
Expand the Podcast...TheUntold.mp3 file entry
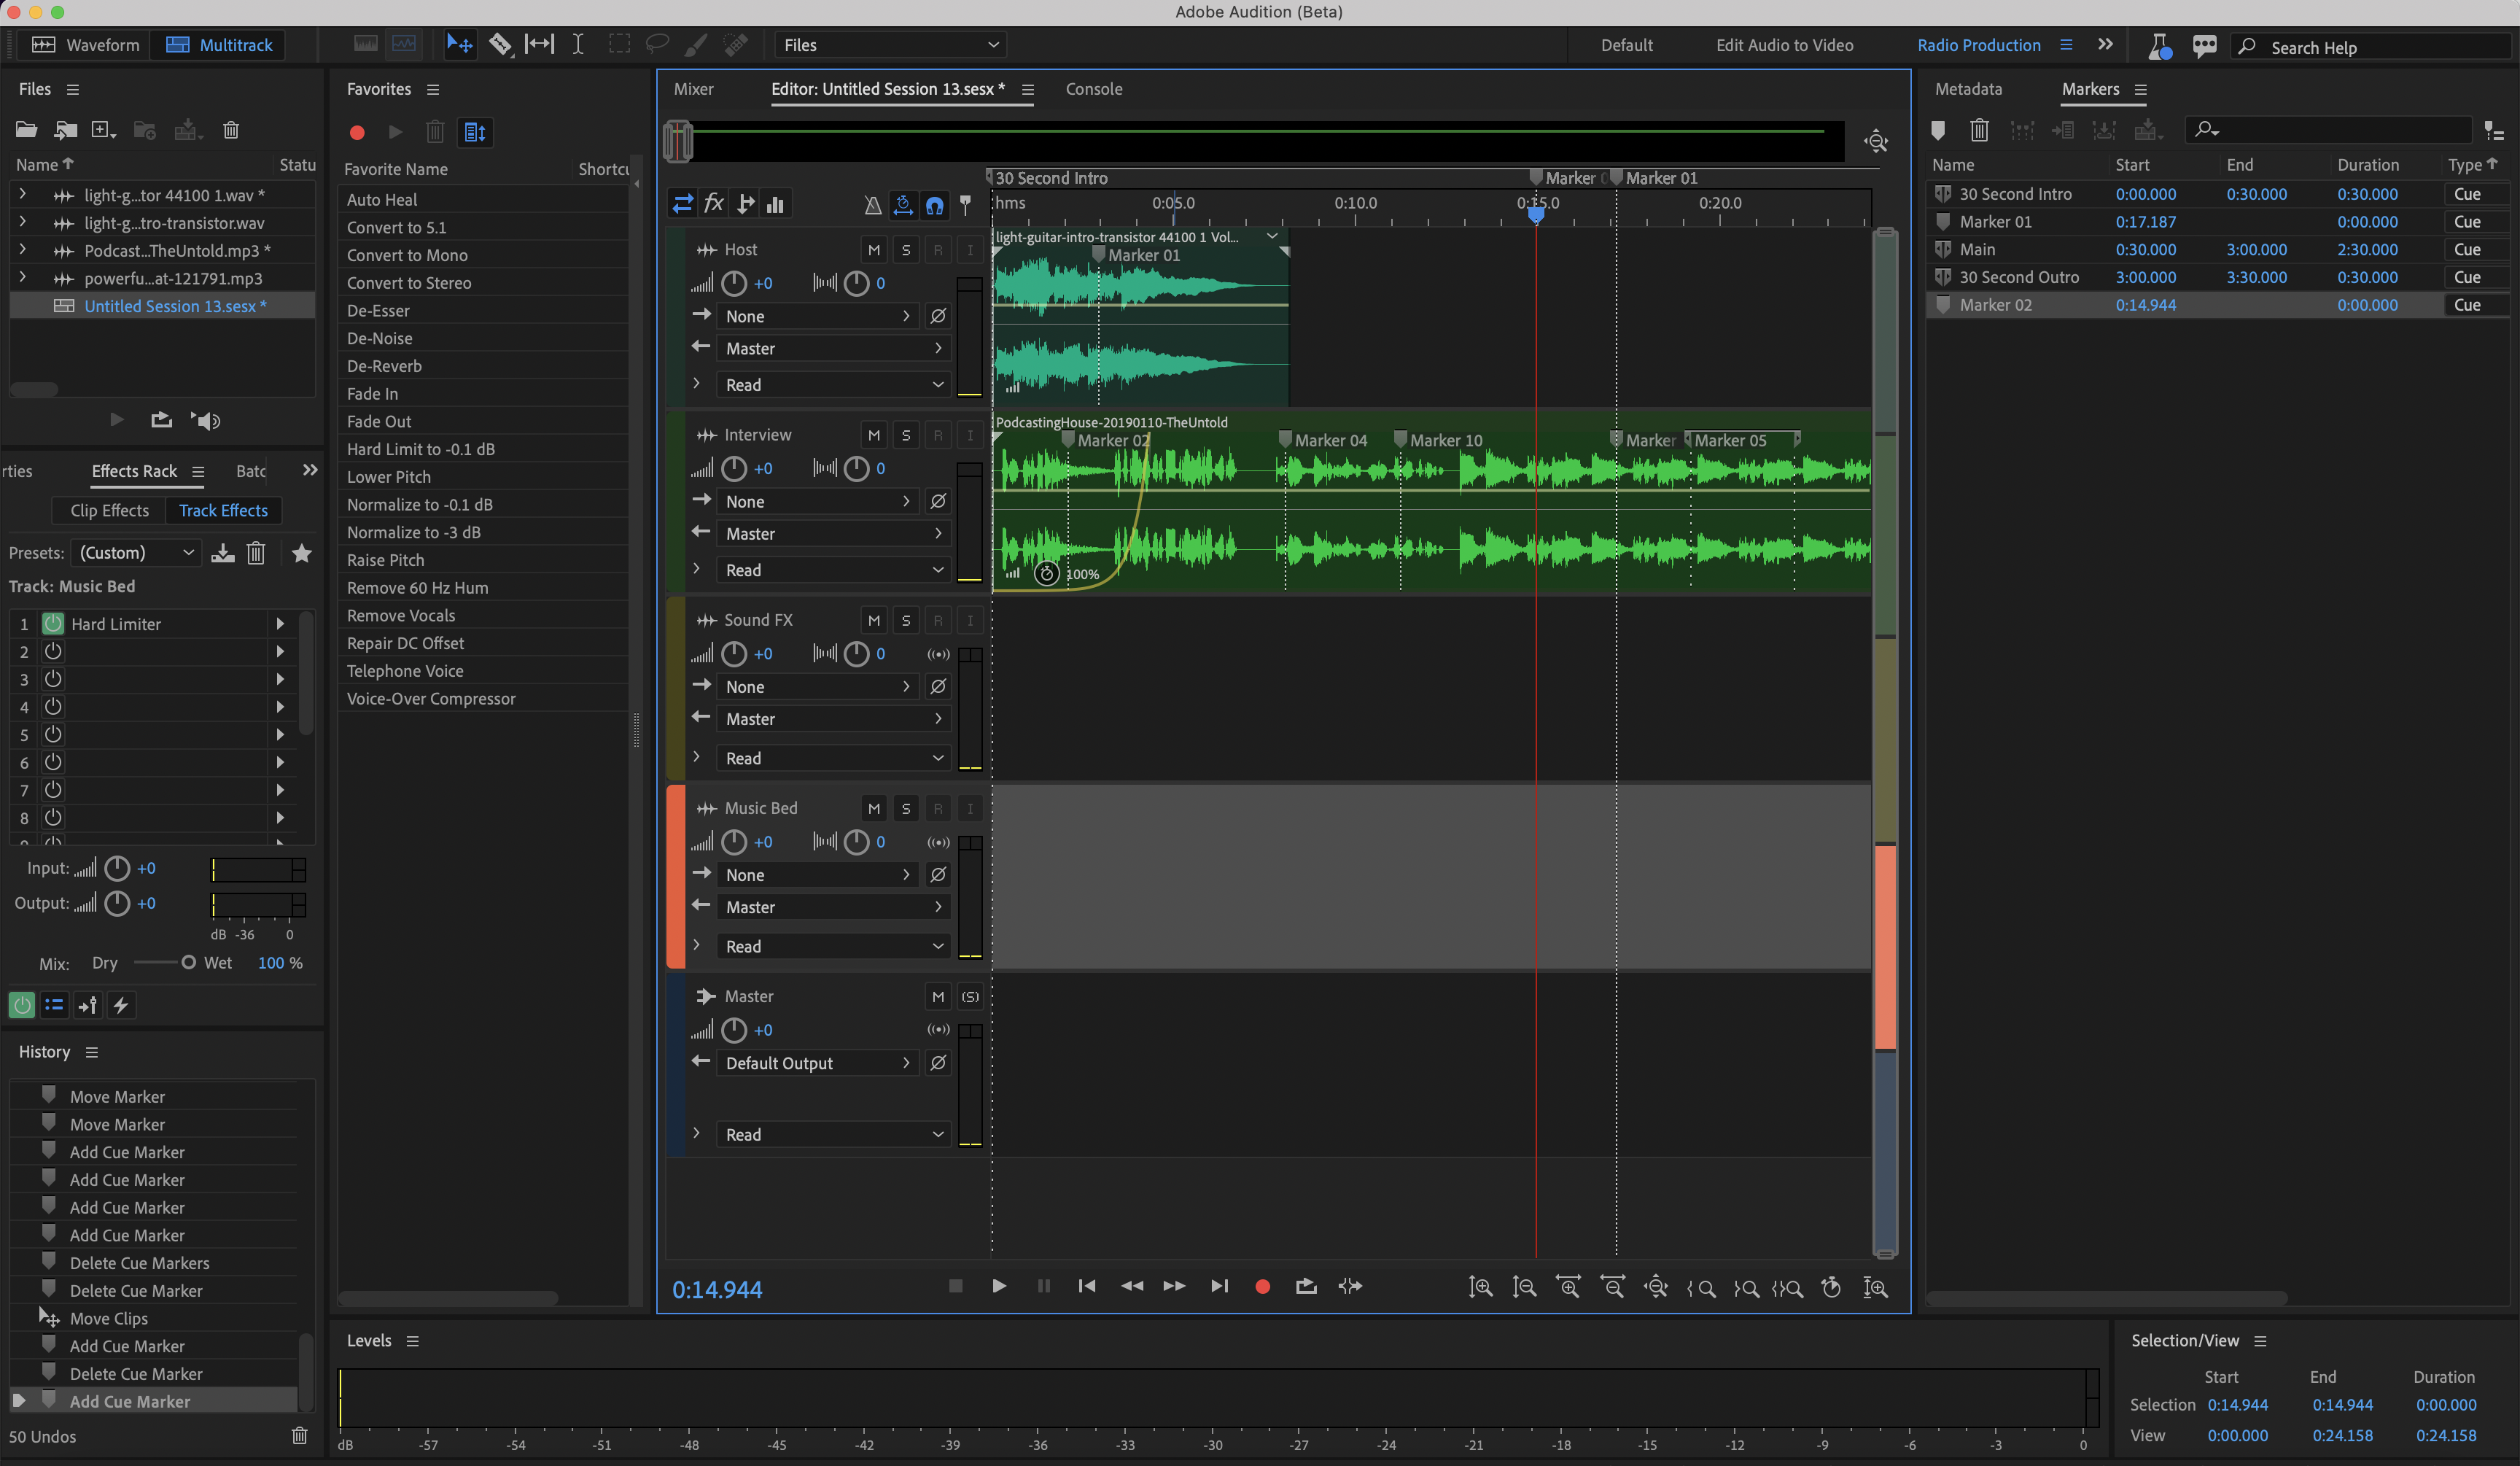22,250
